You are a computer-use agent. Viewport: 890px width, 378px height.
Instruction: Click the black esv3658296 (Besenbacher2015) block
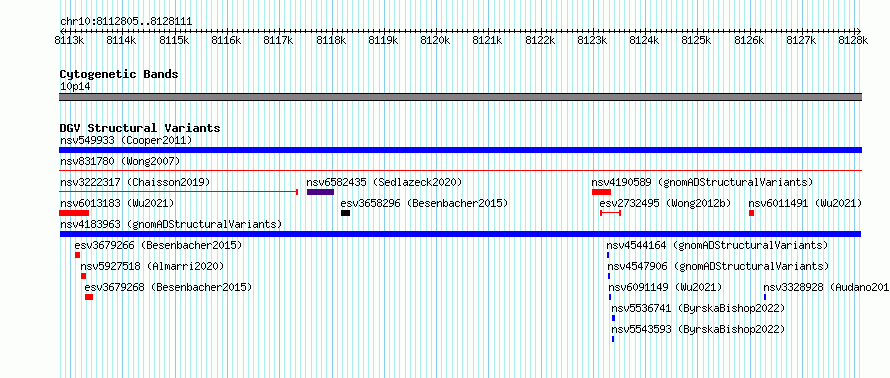point(345,213)
